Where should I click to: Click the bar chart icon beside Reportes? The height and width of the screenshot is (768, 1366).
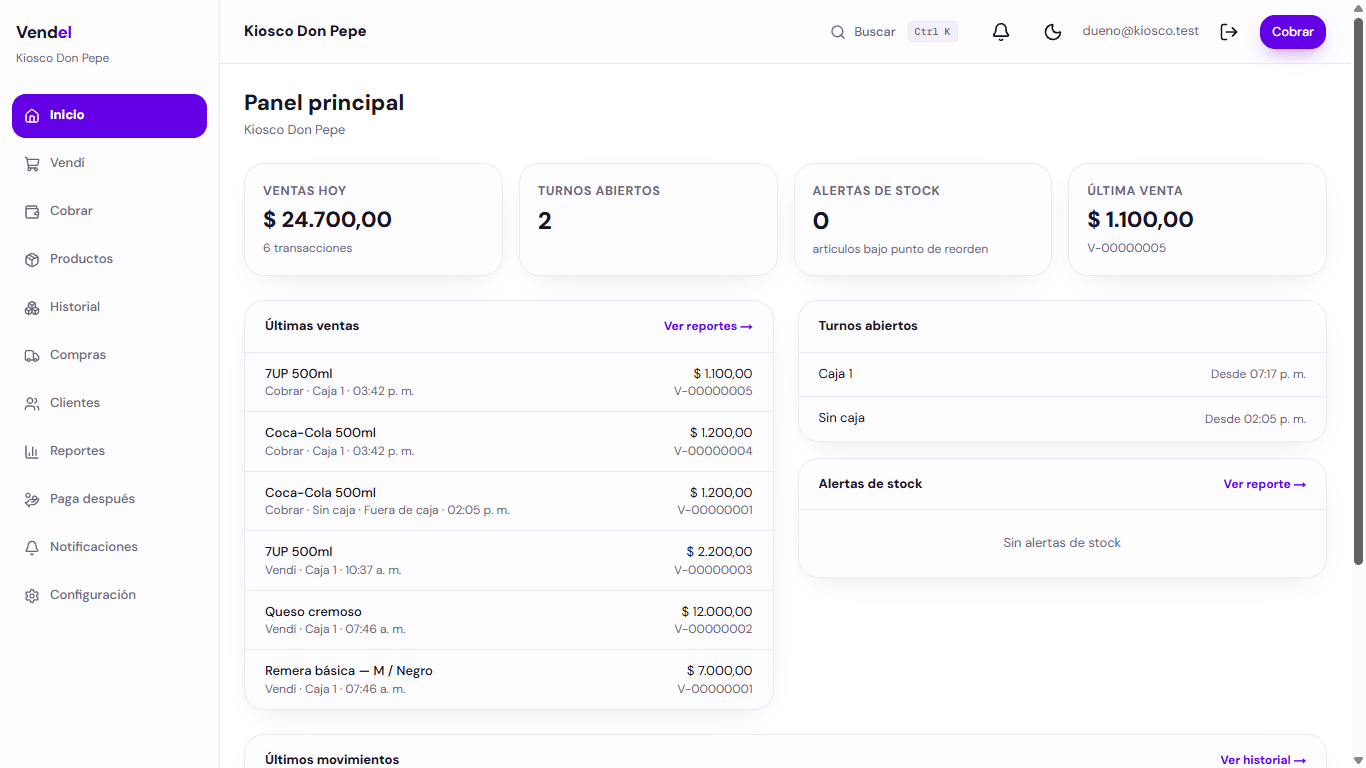click(32, 451)
